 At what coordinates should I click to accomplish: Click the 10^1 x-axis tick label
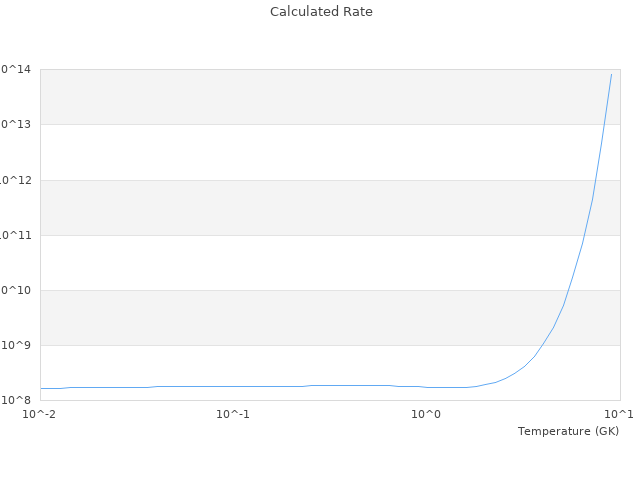pyautogui.click(x=619, y=414)
